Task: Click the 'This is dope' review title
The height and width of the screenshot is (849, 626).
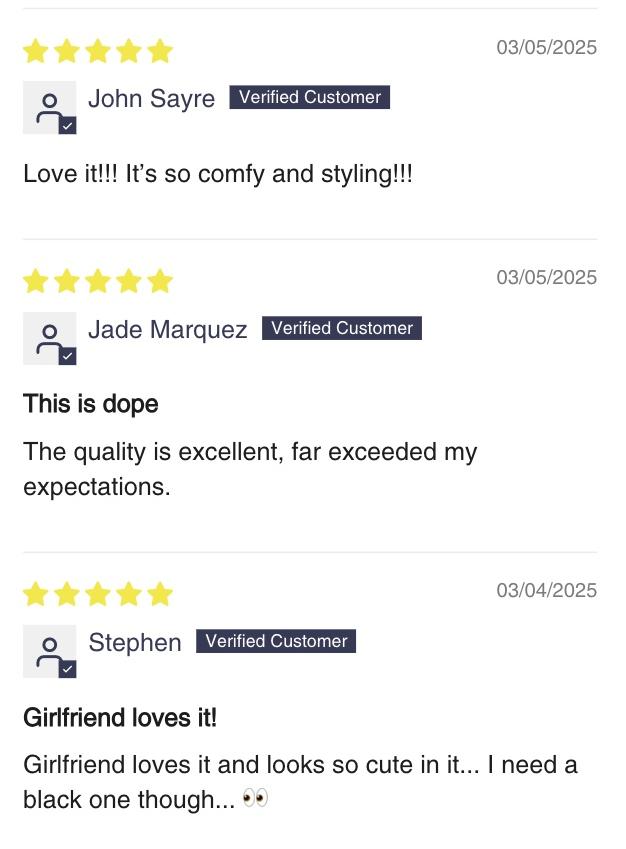Action: pos(90,404)
